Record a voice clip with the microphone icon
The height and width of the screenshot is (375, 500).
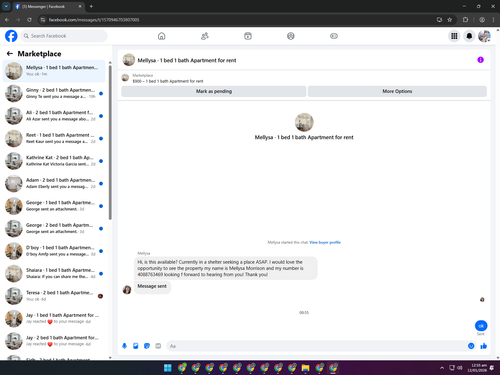click(x=124, y=346)
